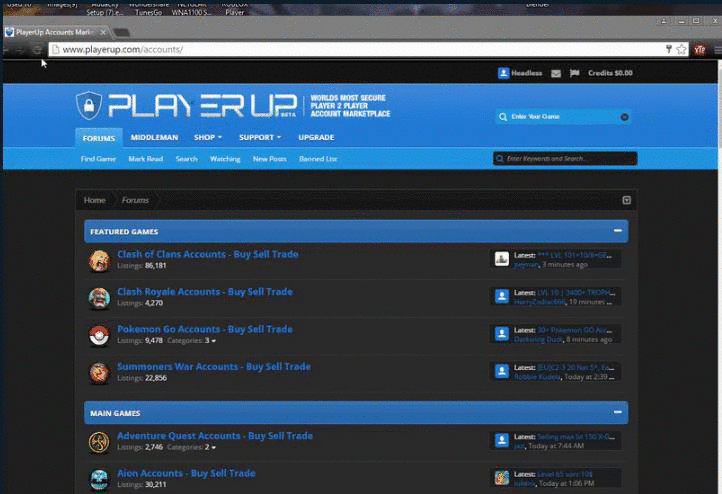Click the Credits $0.00 balance

coord(610,73)
